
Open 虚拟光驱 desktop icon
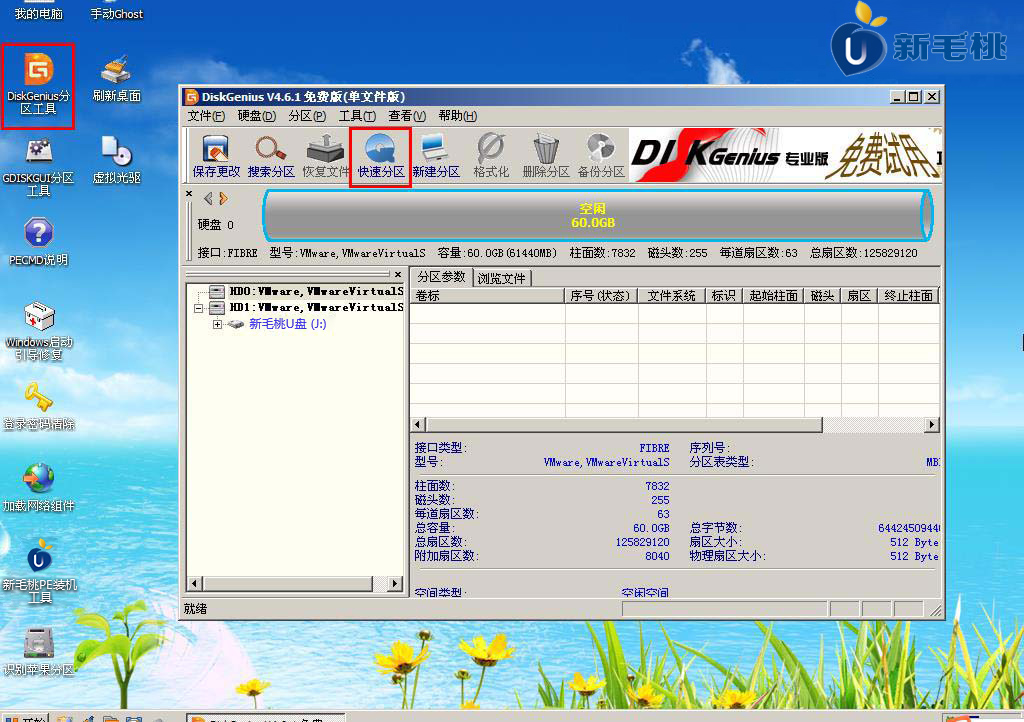pos(116,160)
